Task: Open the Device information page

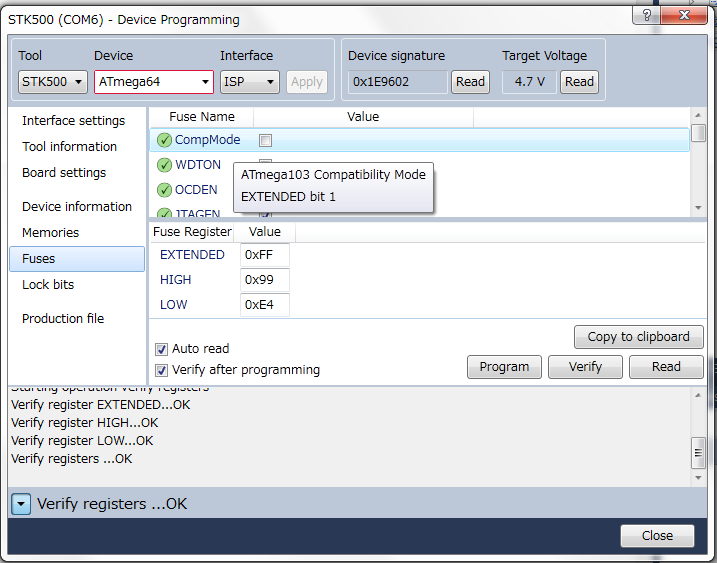Action: [77, 207]
